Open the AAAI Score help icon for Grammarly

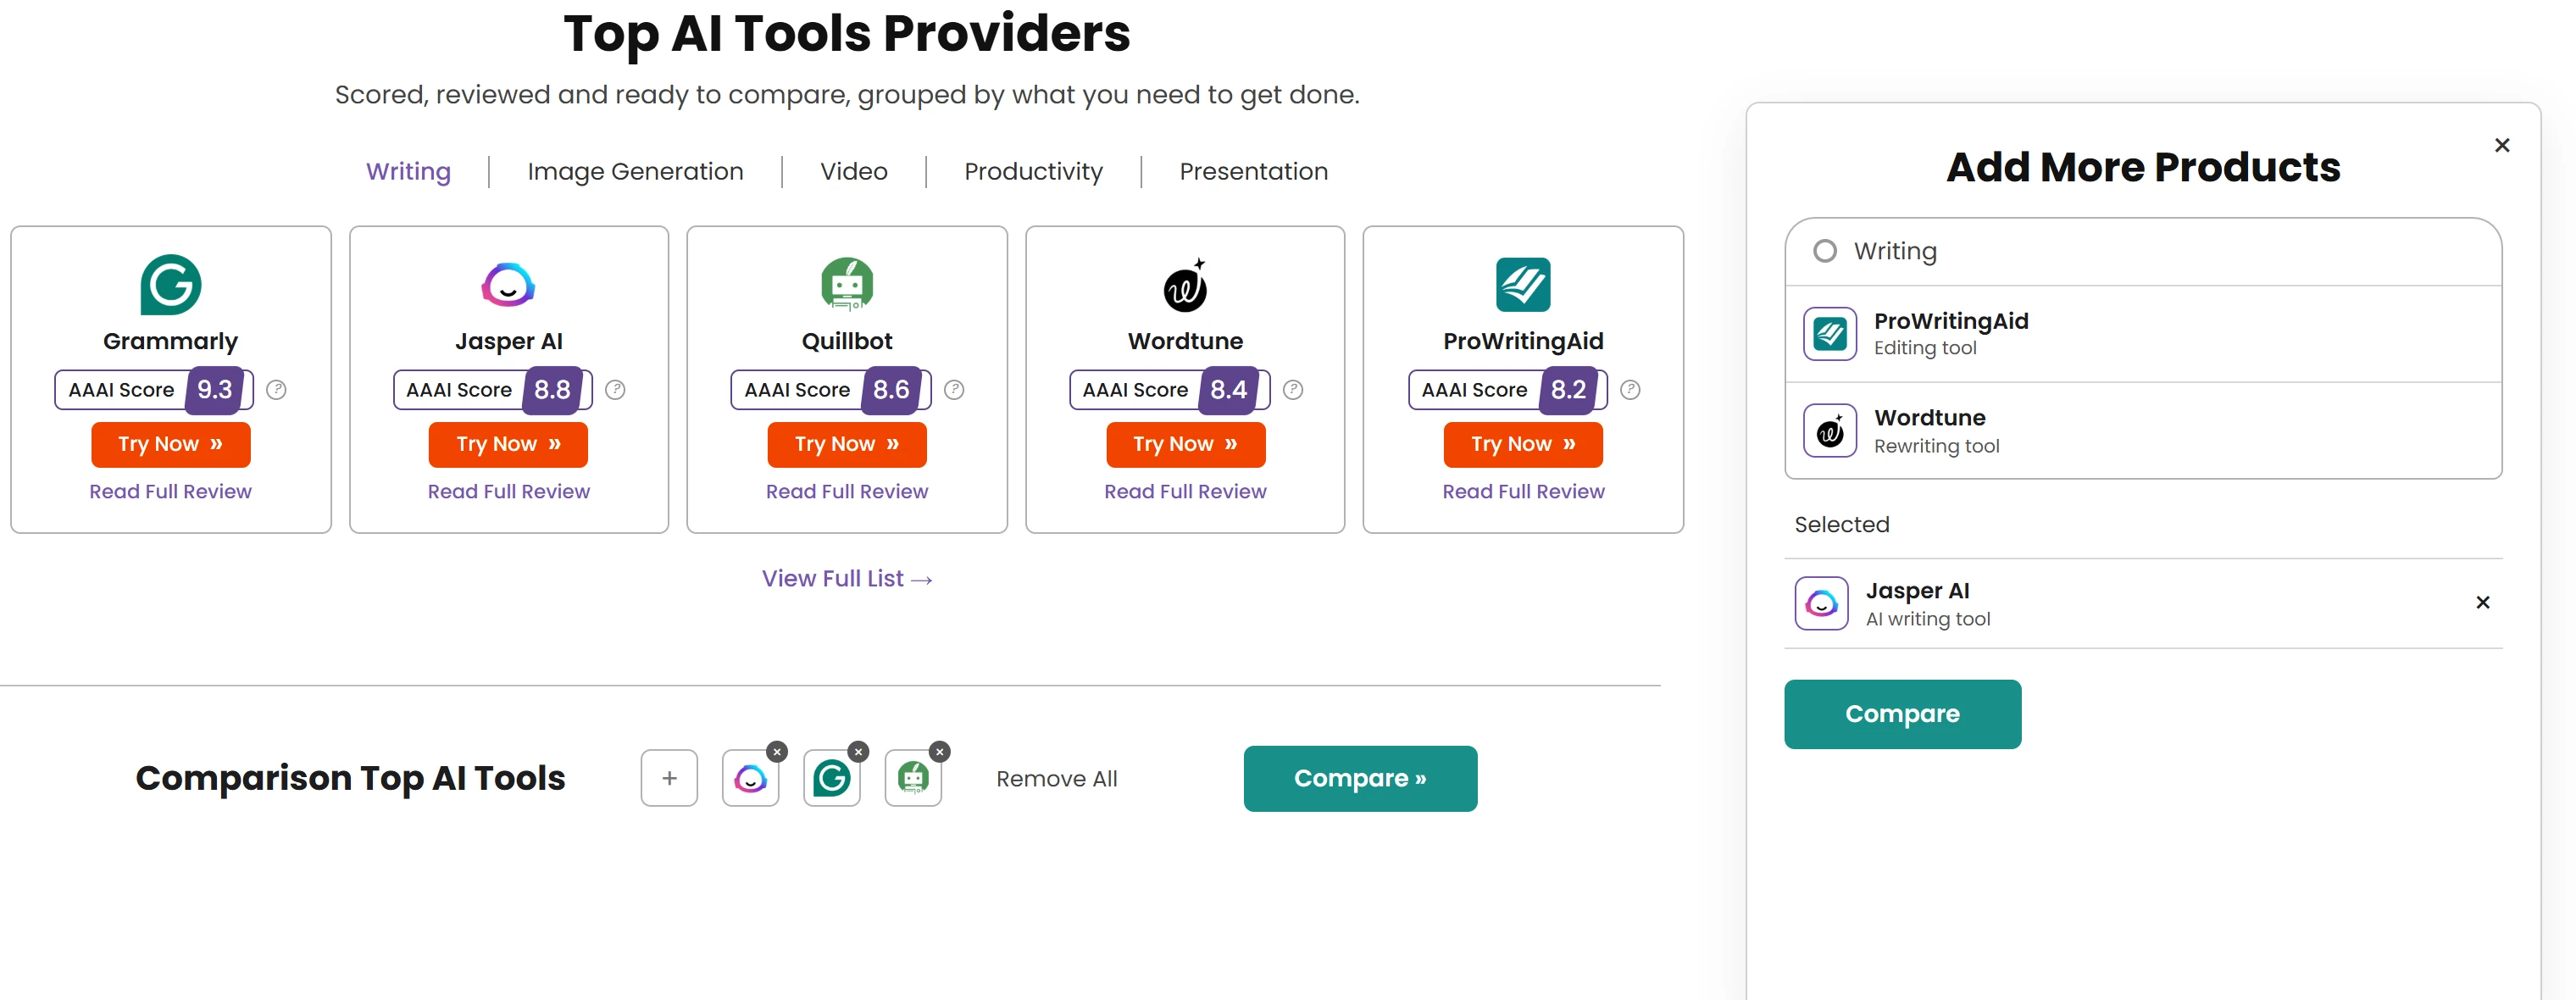click(x=277, y=390)
